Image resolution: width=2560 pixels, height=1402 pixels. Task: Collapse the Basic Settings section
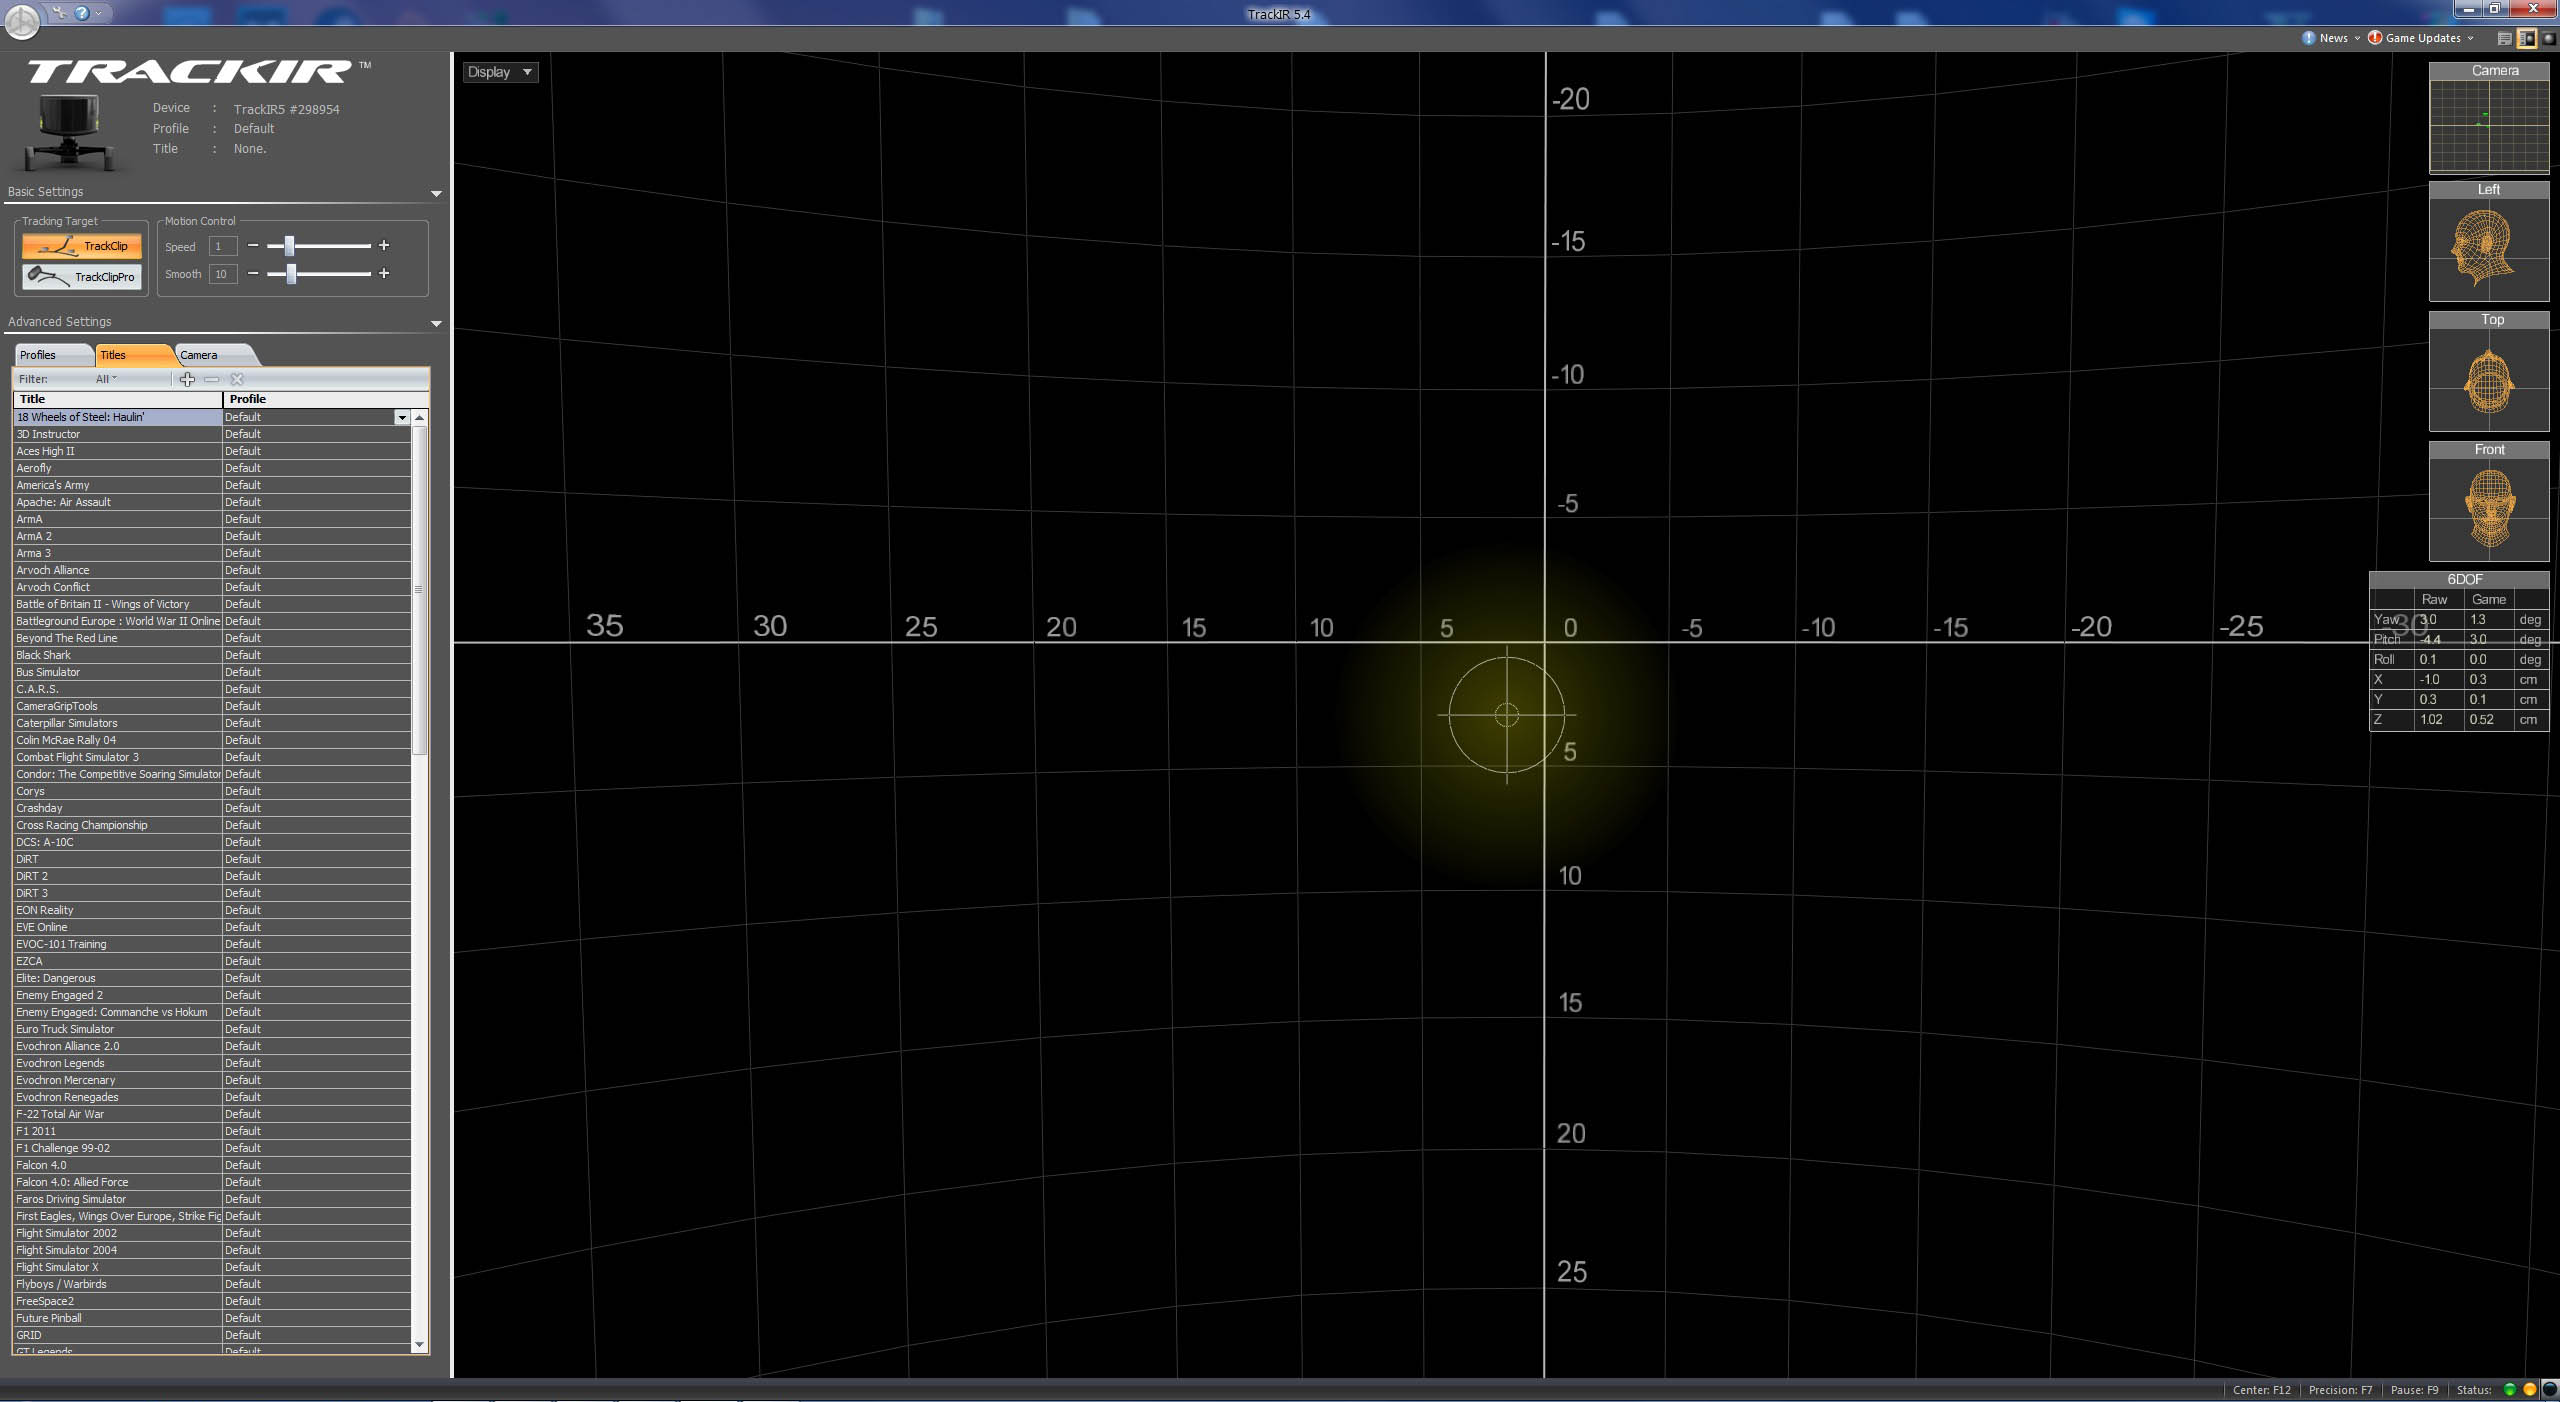(436, 193)
